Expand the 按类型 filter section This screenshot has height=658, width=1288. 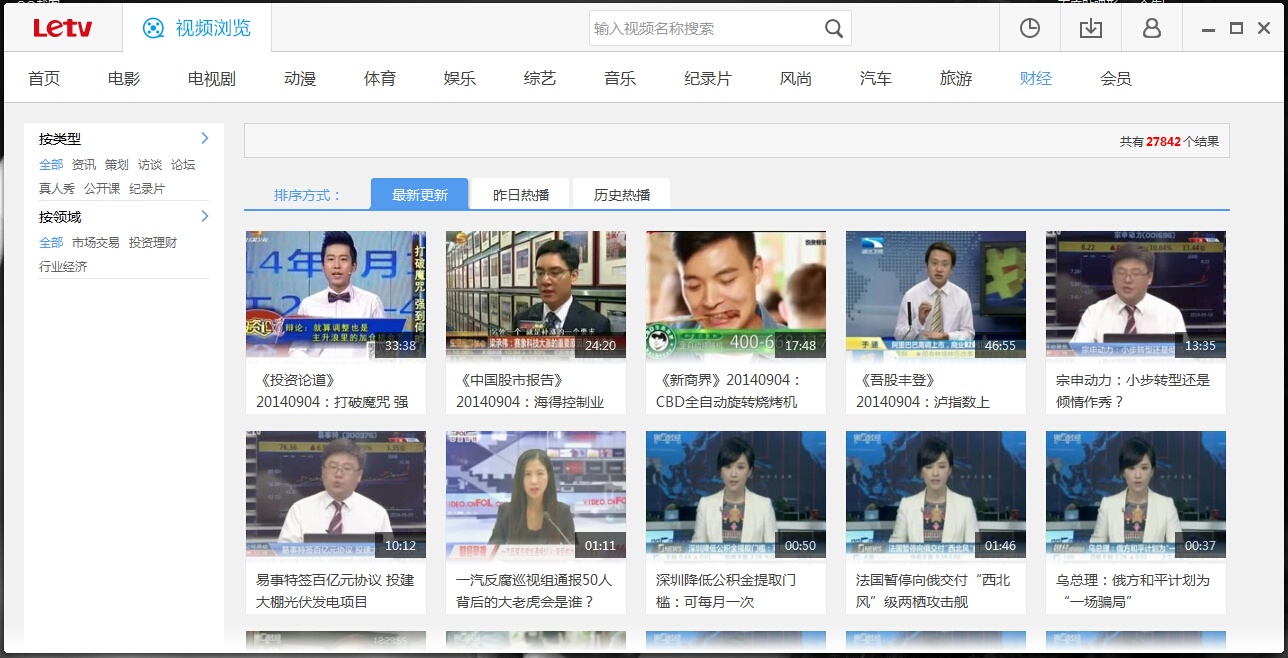click(204, 138)
